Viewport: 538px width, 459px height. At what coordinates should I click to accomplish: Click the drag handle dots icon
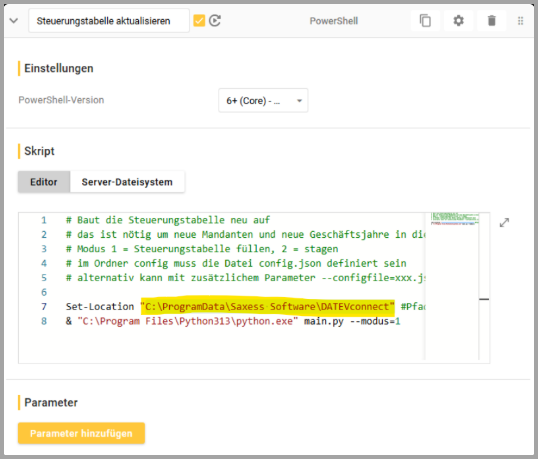tap(521, 21)
